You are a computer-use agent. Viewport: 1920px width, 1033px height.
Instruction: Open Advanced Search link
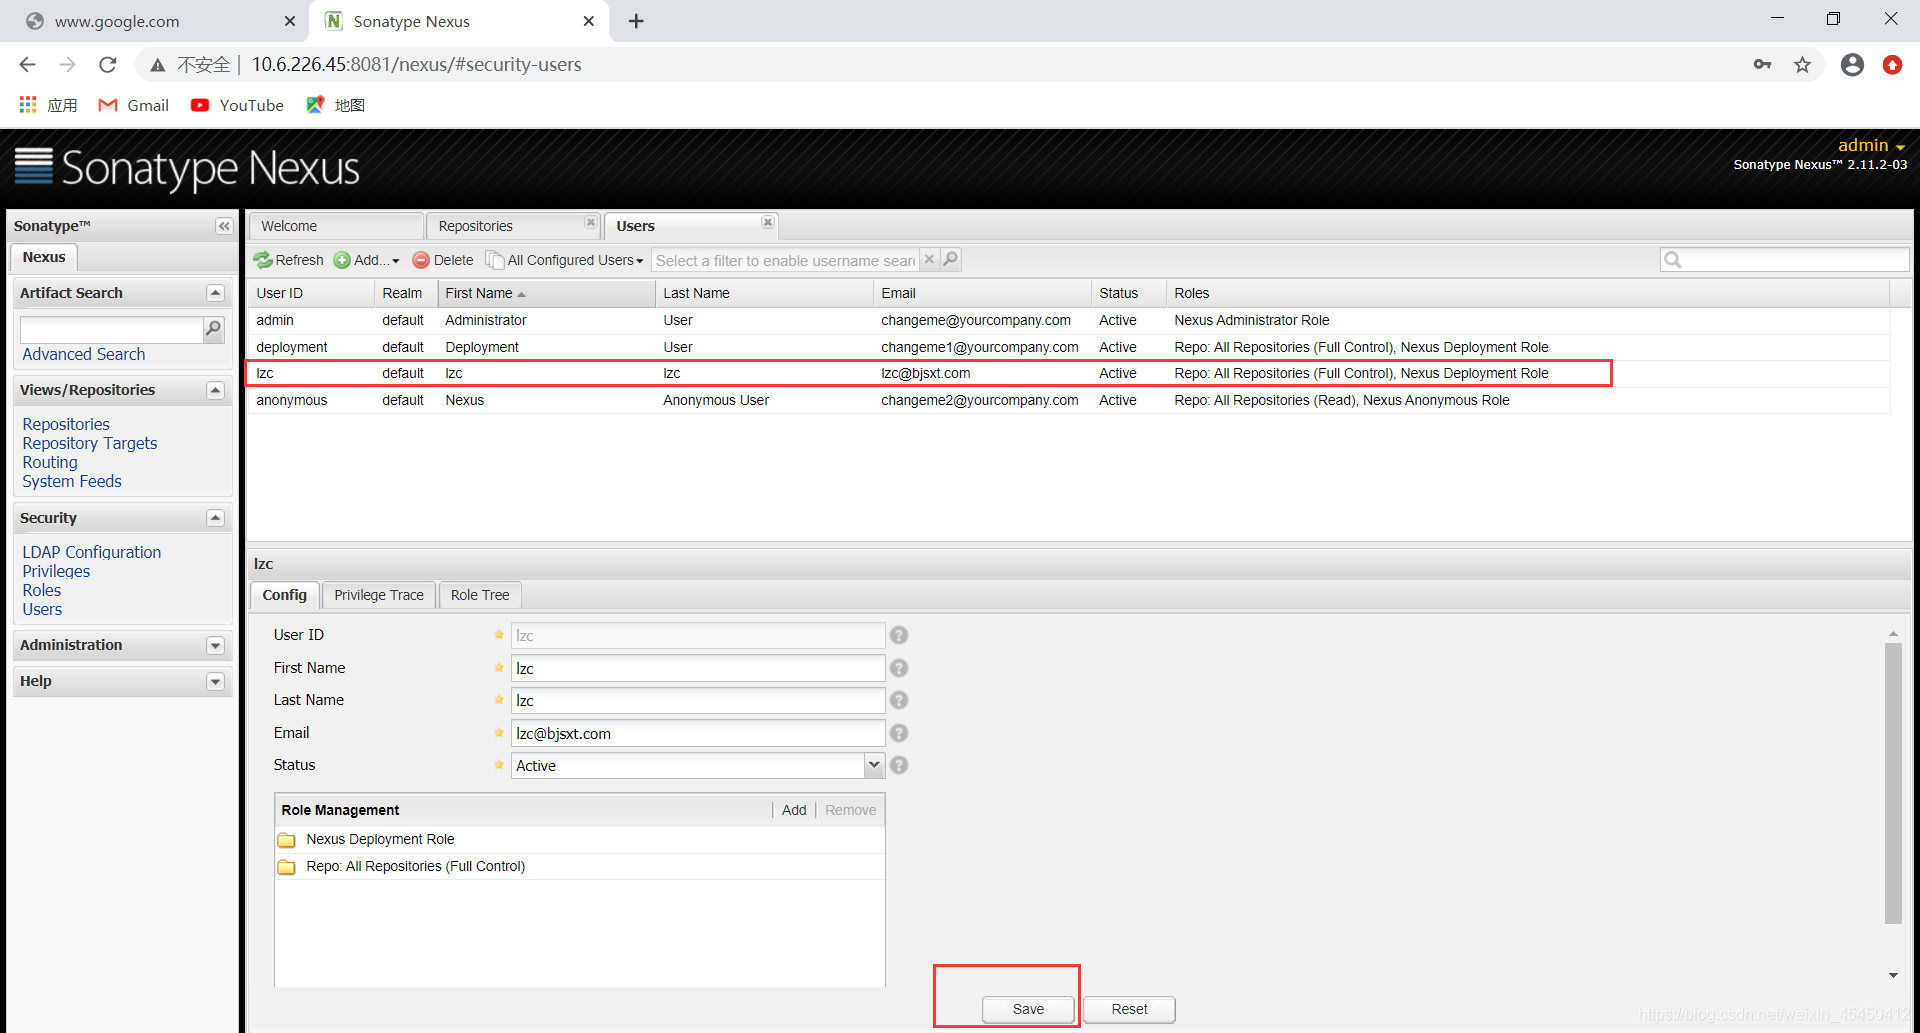[x=84, y=354]
